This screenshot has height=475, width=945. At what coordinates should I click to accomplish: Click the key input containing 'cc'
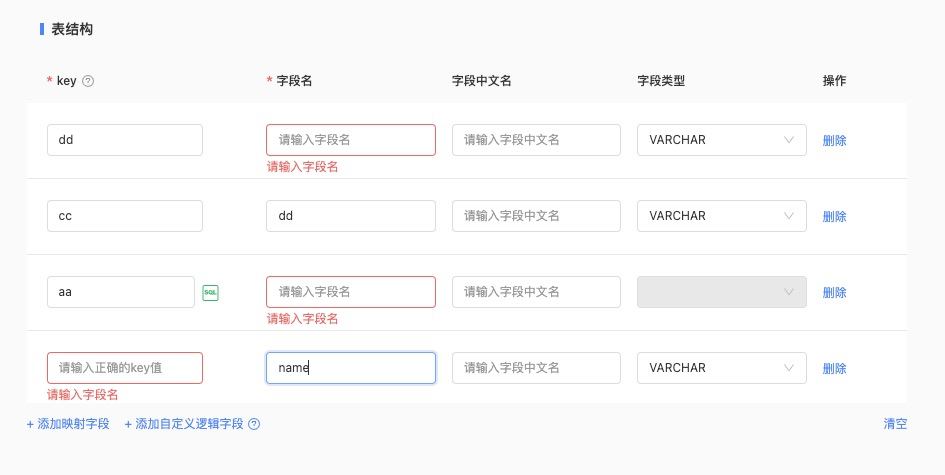point(124,216)
